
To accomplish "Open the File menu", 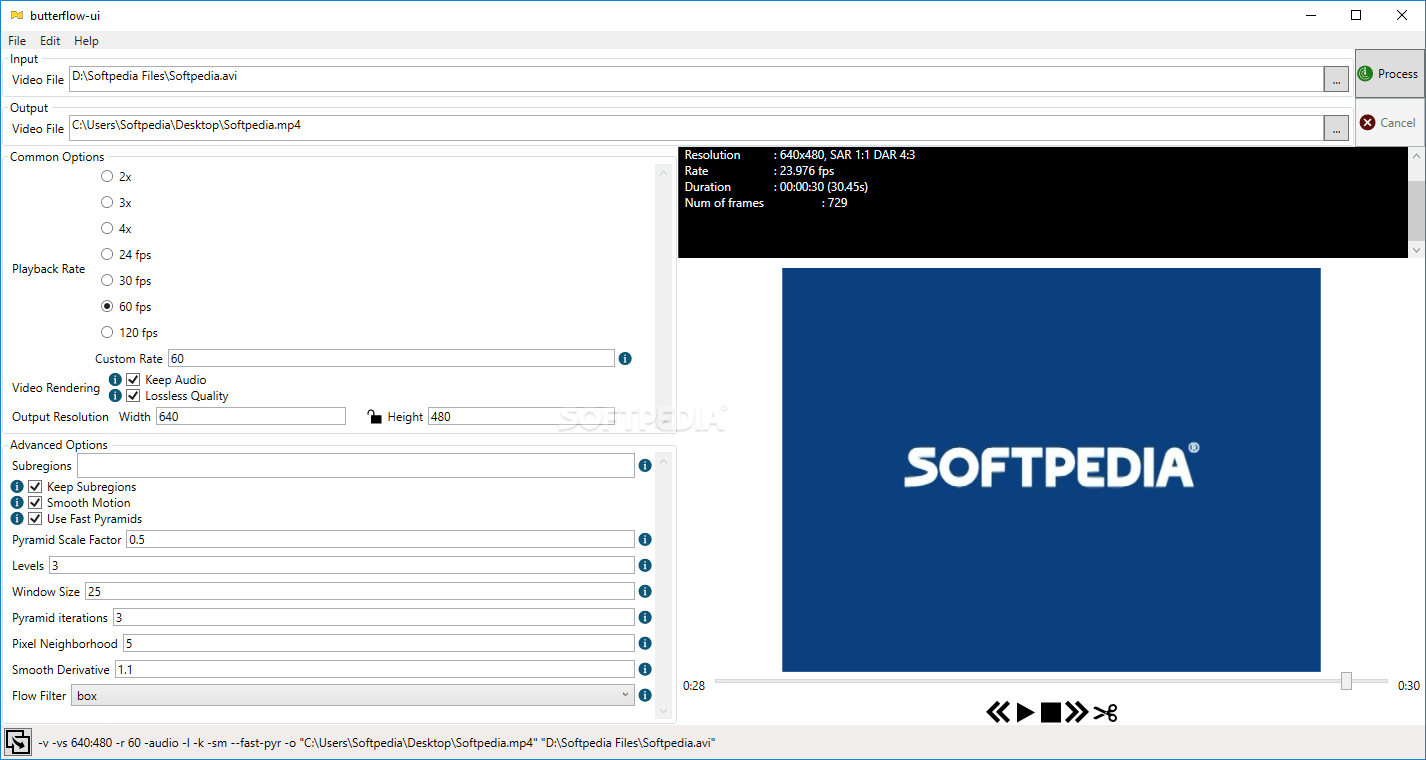I will (17, 41).
